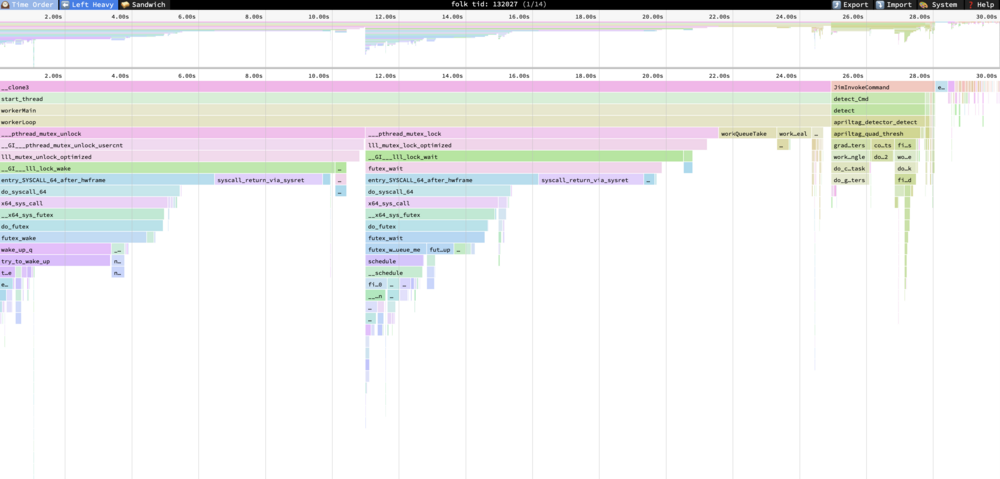Image resolution: width=1000 pixels, height=479 pixels.
Task: Select the apriltag_detector_detect frame
Action: [x=878, y=122]
